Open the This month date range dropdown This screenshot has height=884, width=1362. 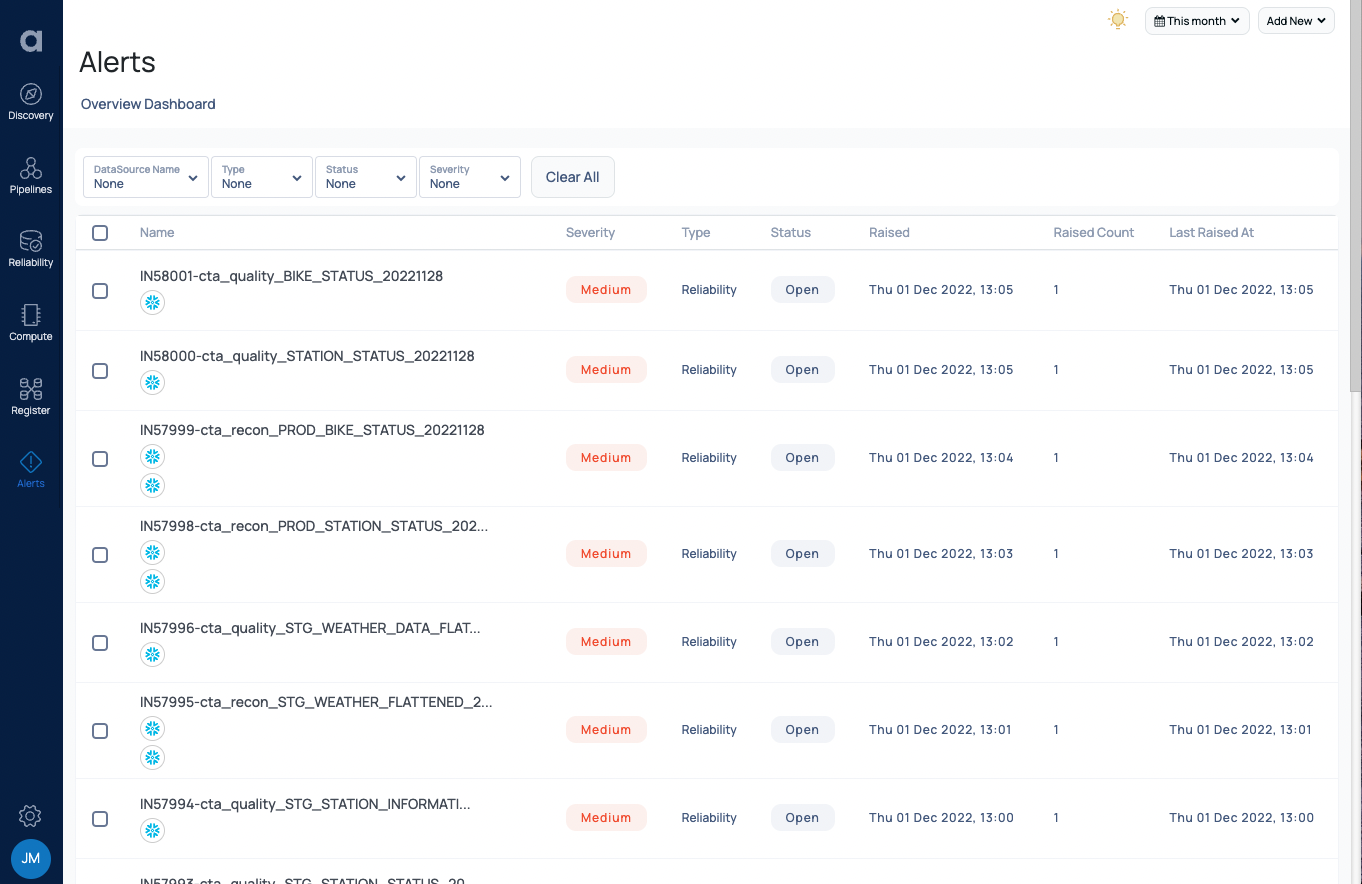(1196, 20)
